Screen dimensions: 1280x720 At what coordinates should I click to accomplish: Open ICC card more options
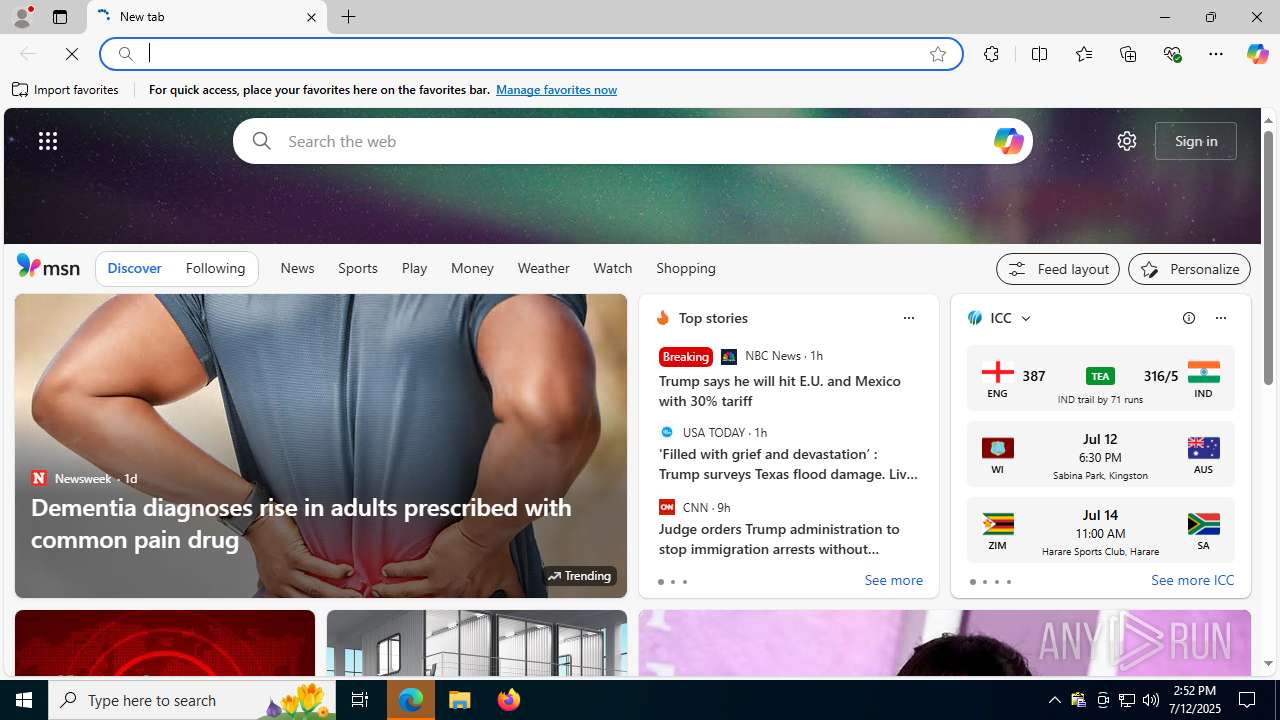[x=1220, y=318]
